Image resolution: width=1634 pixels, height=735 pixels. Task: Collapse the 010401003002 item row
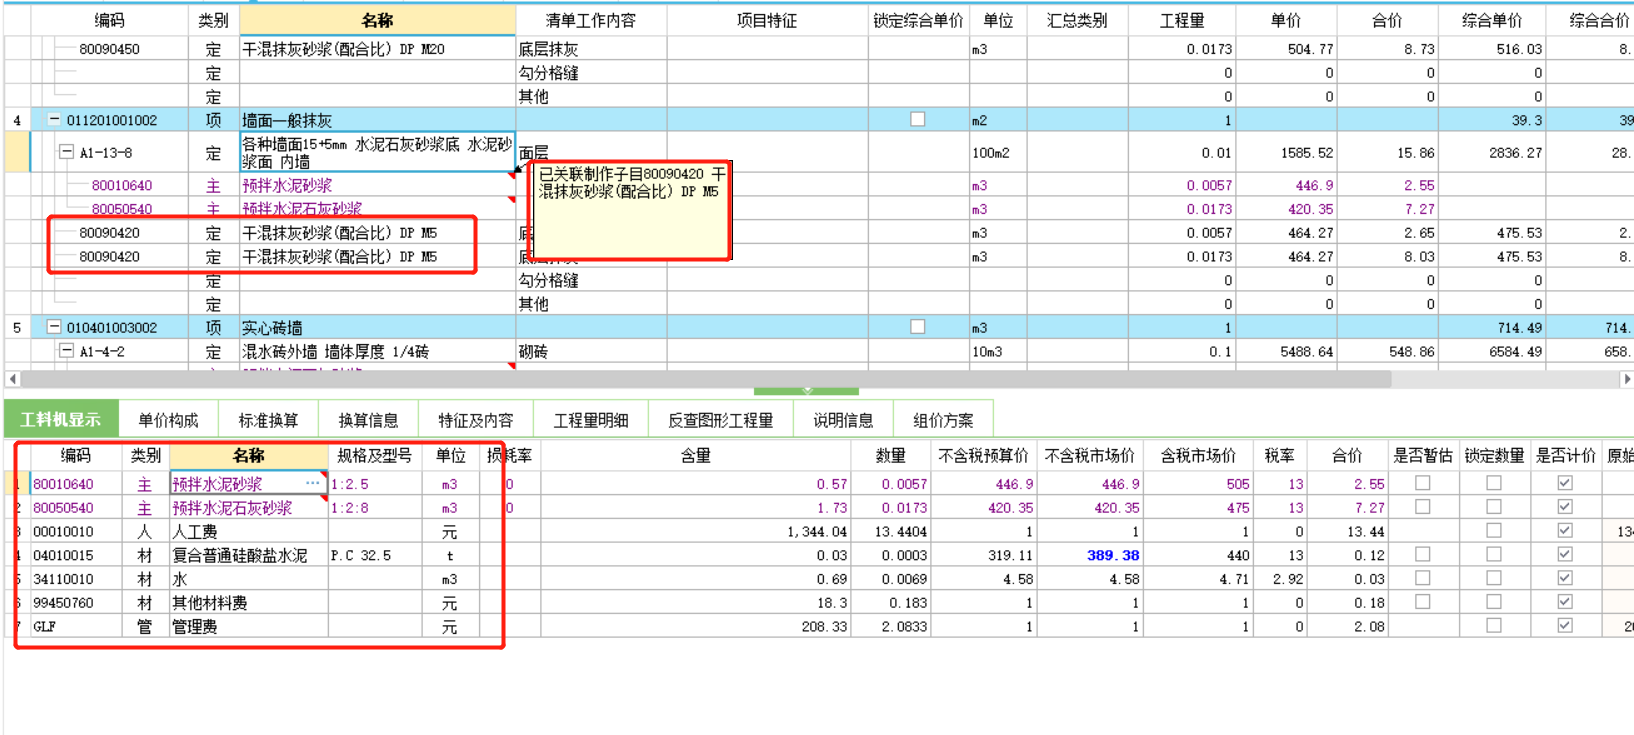(54, 327)
